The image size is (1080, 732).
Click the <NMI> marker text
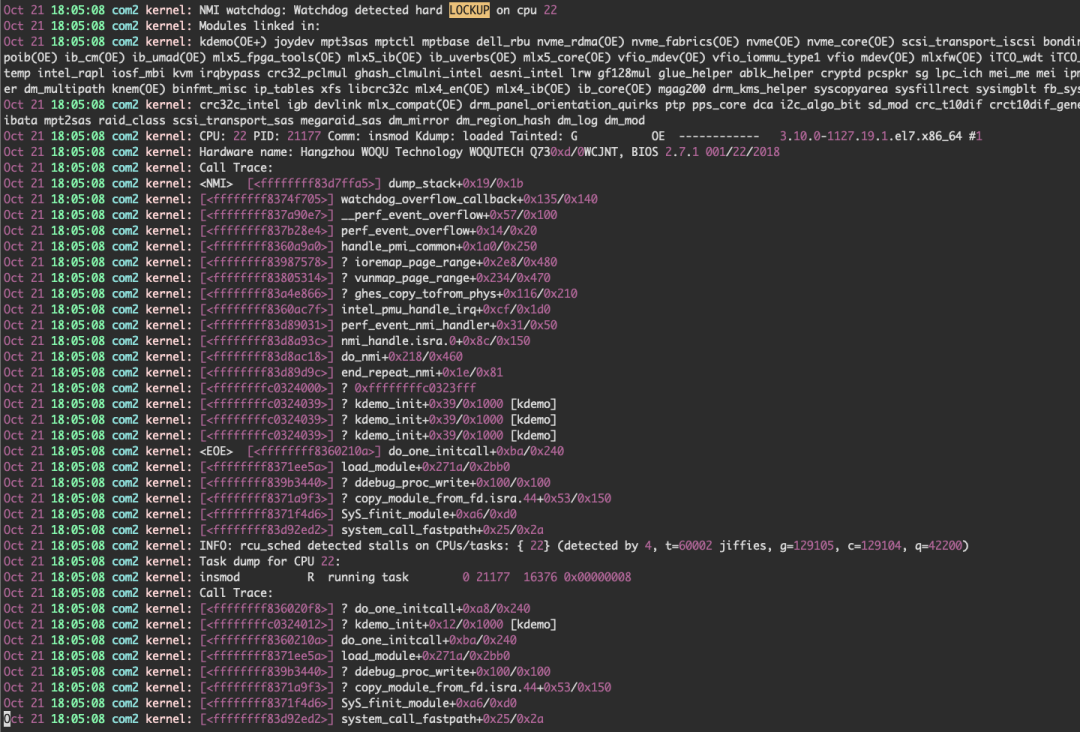(x=216, y=184)
